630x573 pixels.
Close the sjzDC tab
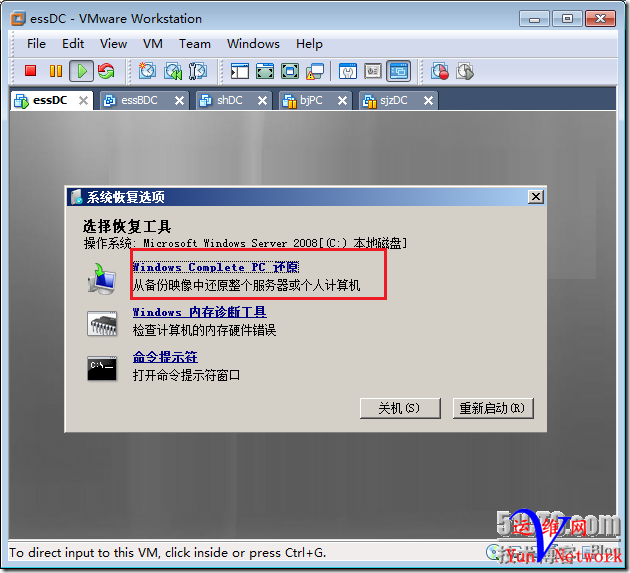(428, 100)
